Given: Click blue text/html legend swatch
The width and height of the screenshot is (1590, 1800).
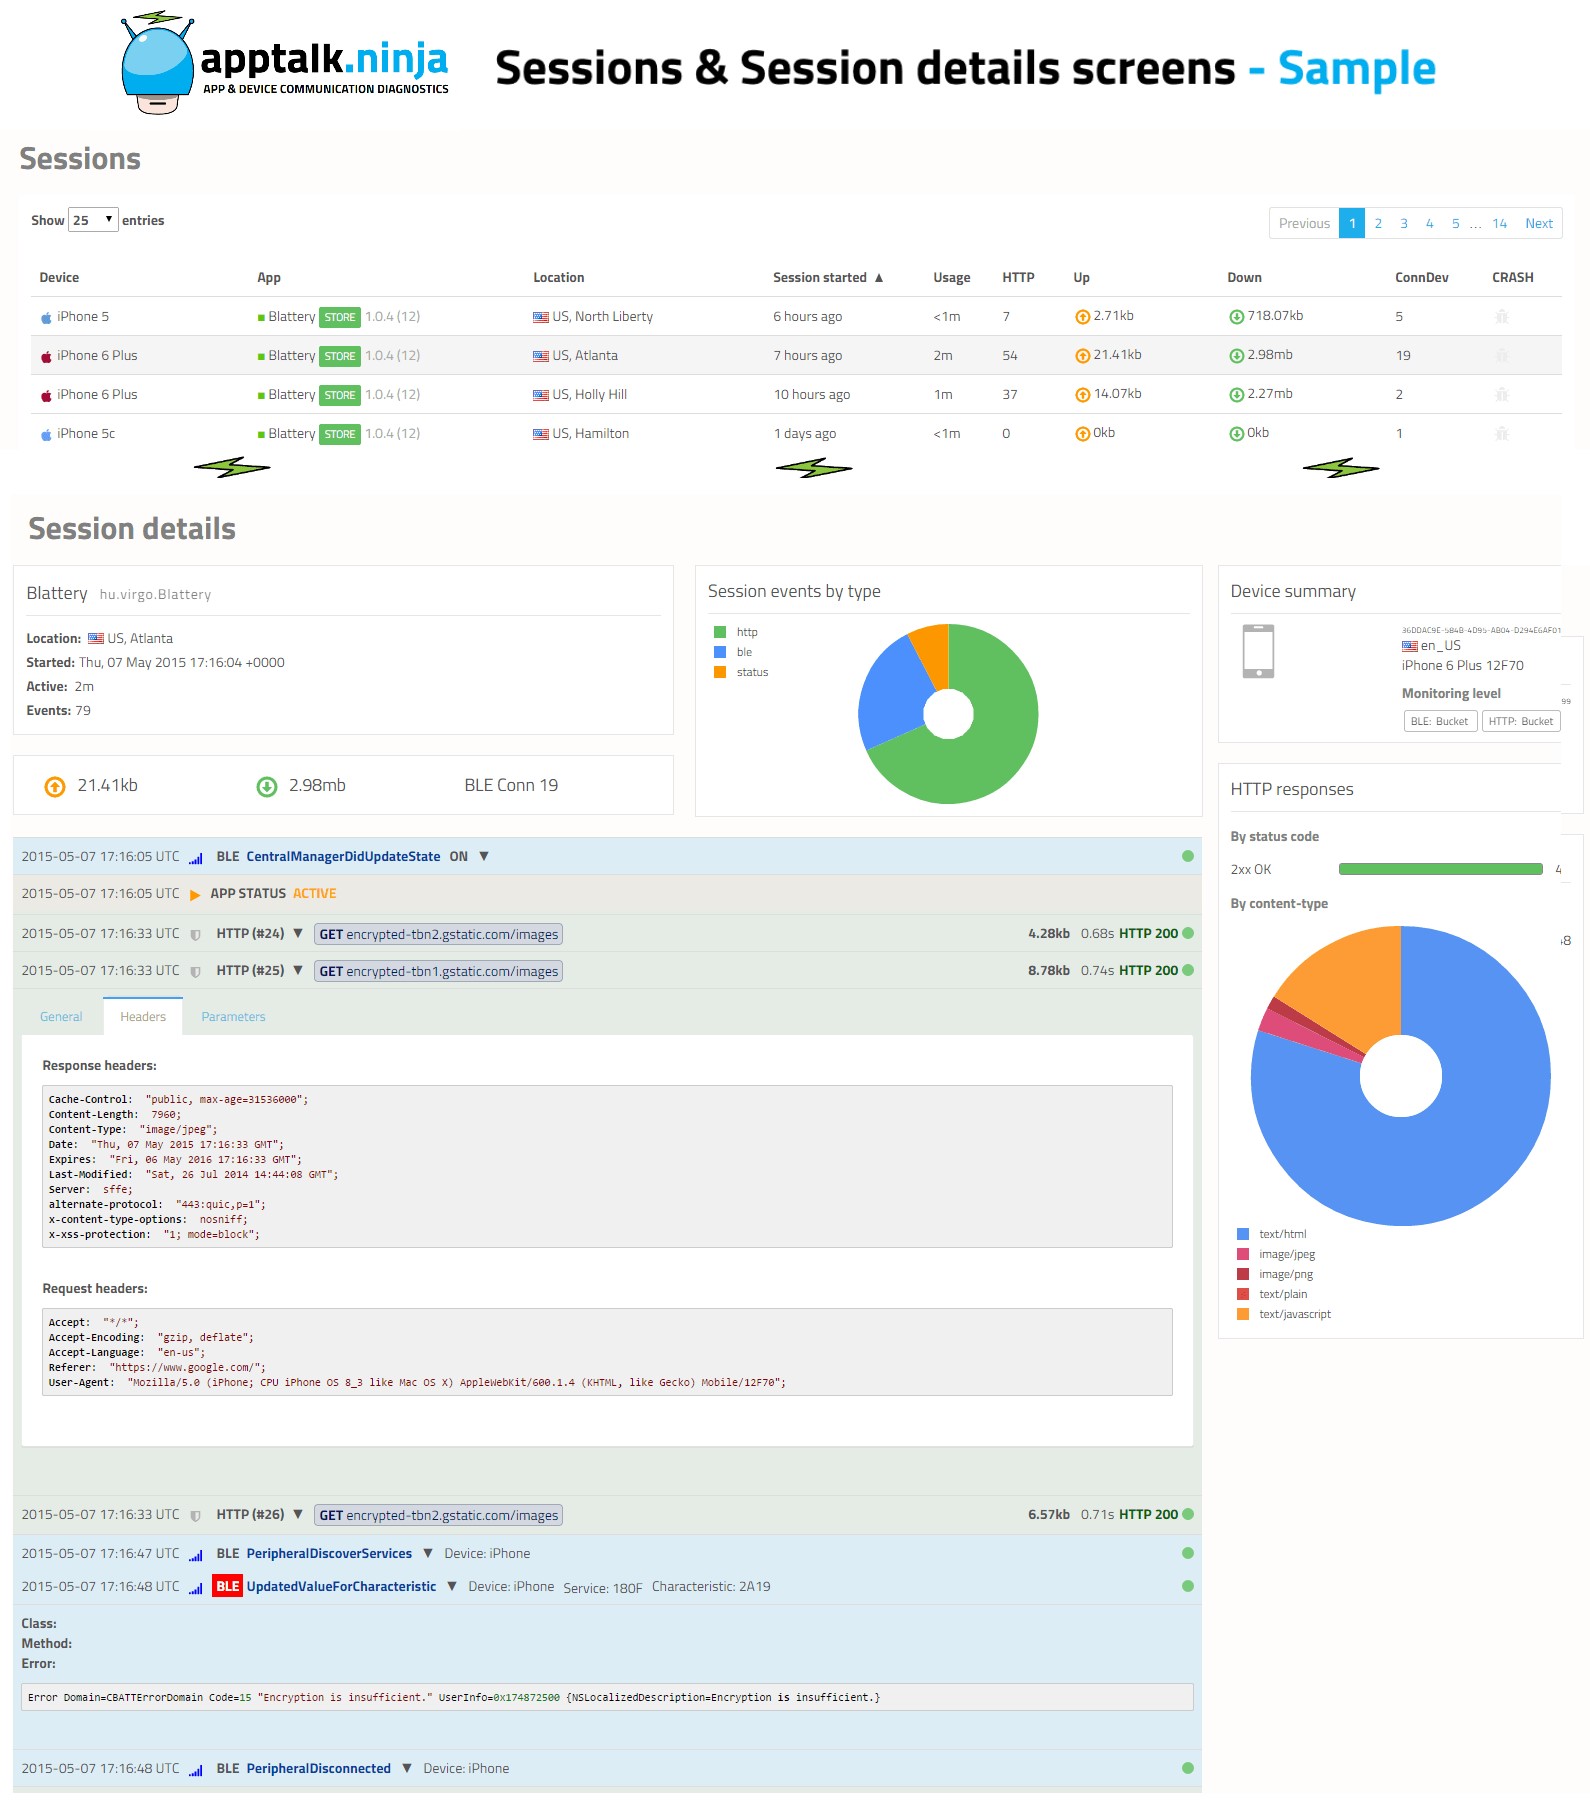Looking at the screenshot, I should click(1243, 1234).
